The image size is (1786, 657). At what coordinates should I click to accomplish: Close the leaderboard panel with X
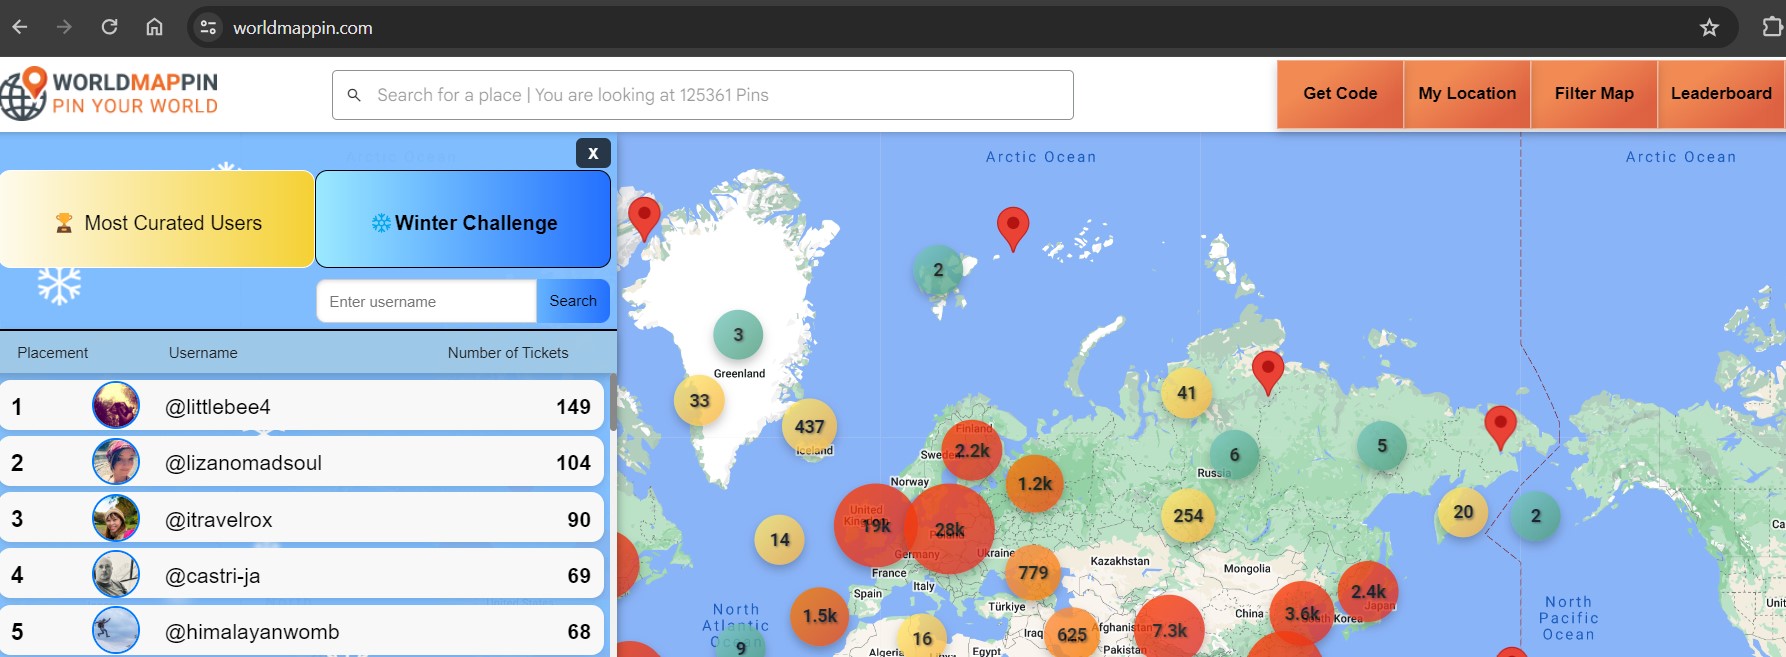pos(593,153)
